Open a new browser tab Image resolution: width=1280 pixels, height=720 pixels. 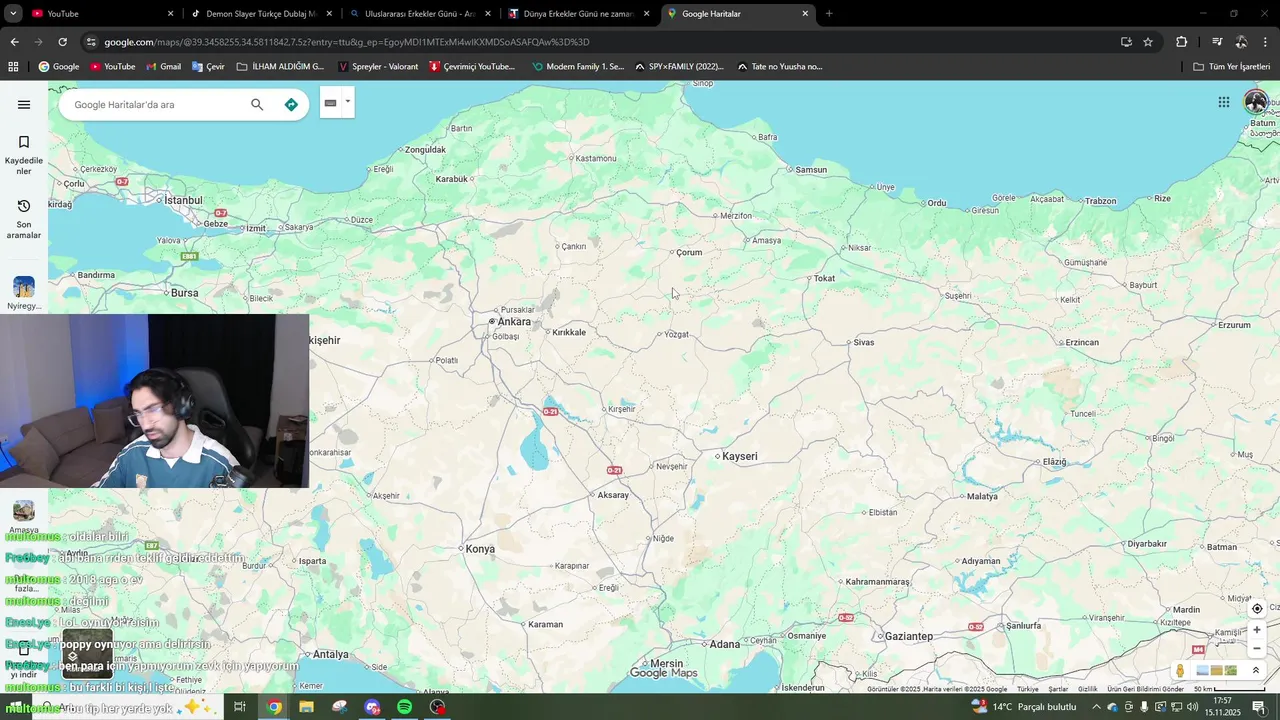click(x=829, y=14)
